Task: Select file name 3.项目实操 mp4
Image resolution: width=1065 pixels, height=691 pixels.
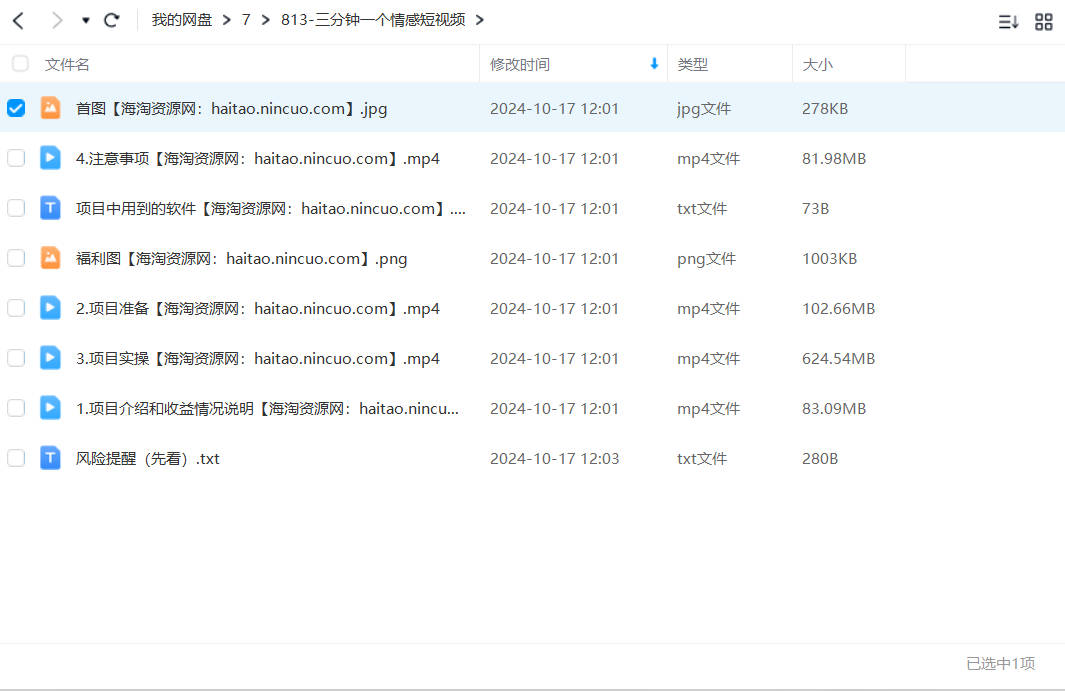Action: [x=257, y=359]
